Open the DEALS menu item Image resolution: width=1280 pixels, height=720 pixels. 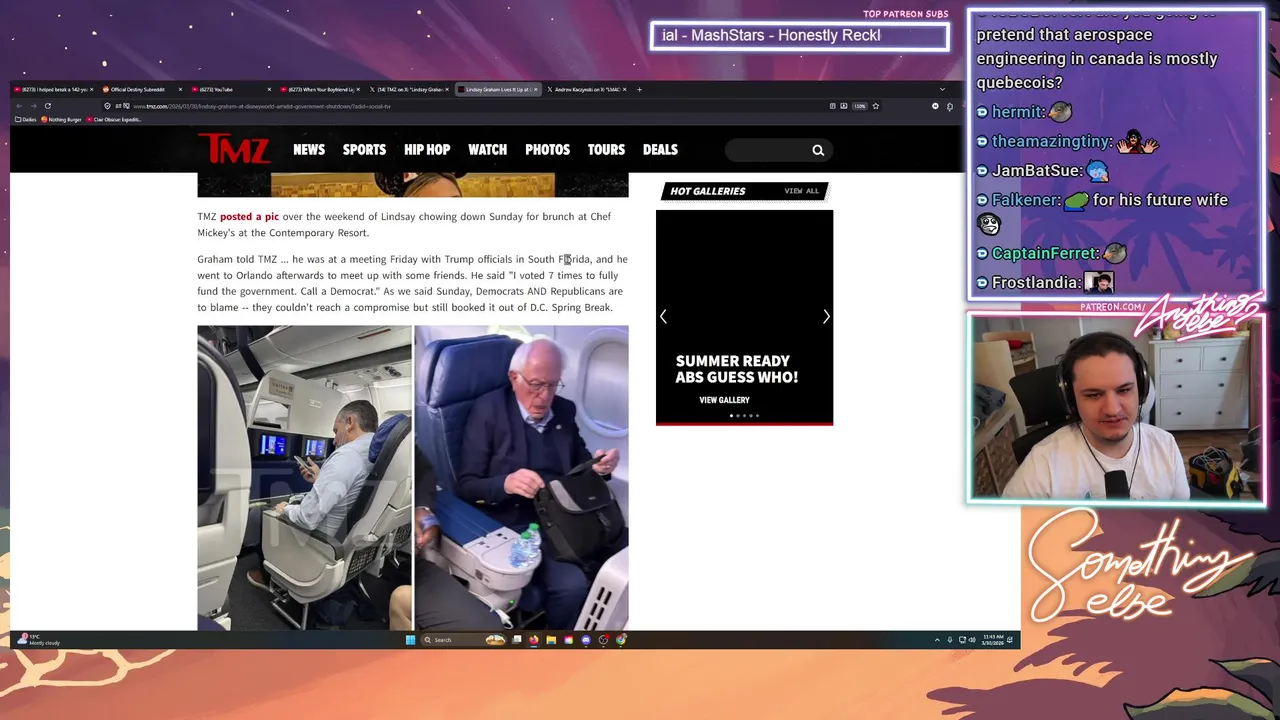click(660, 149)
